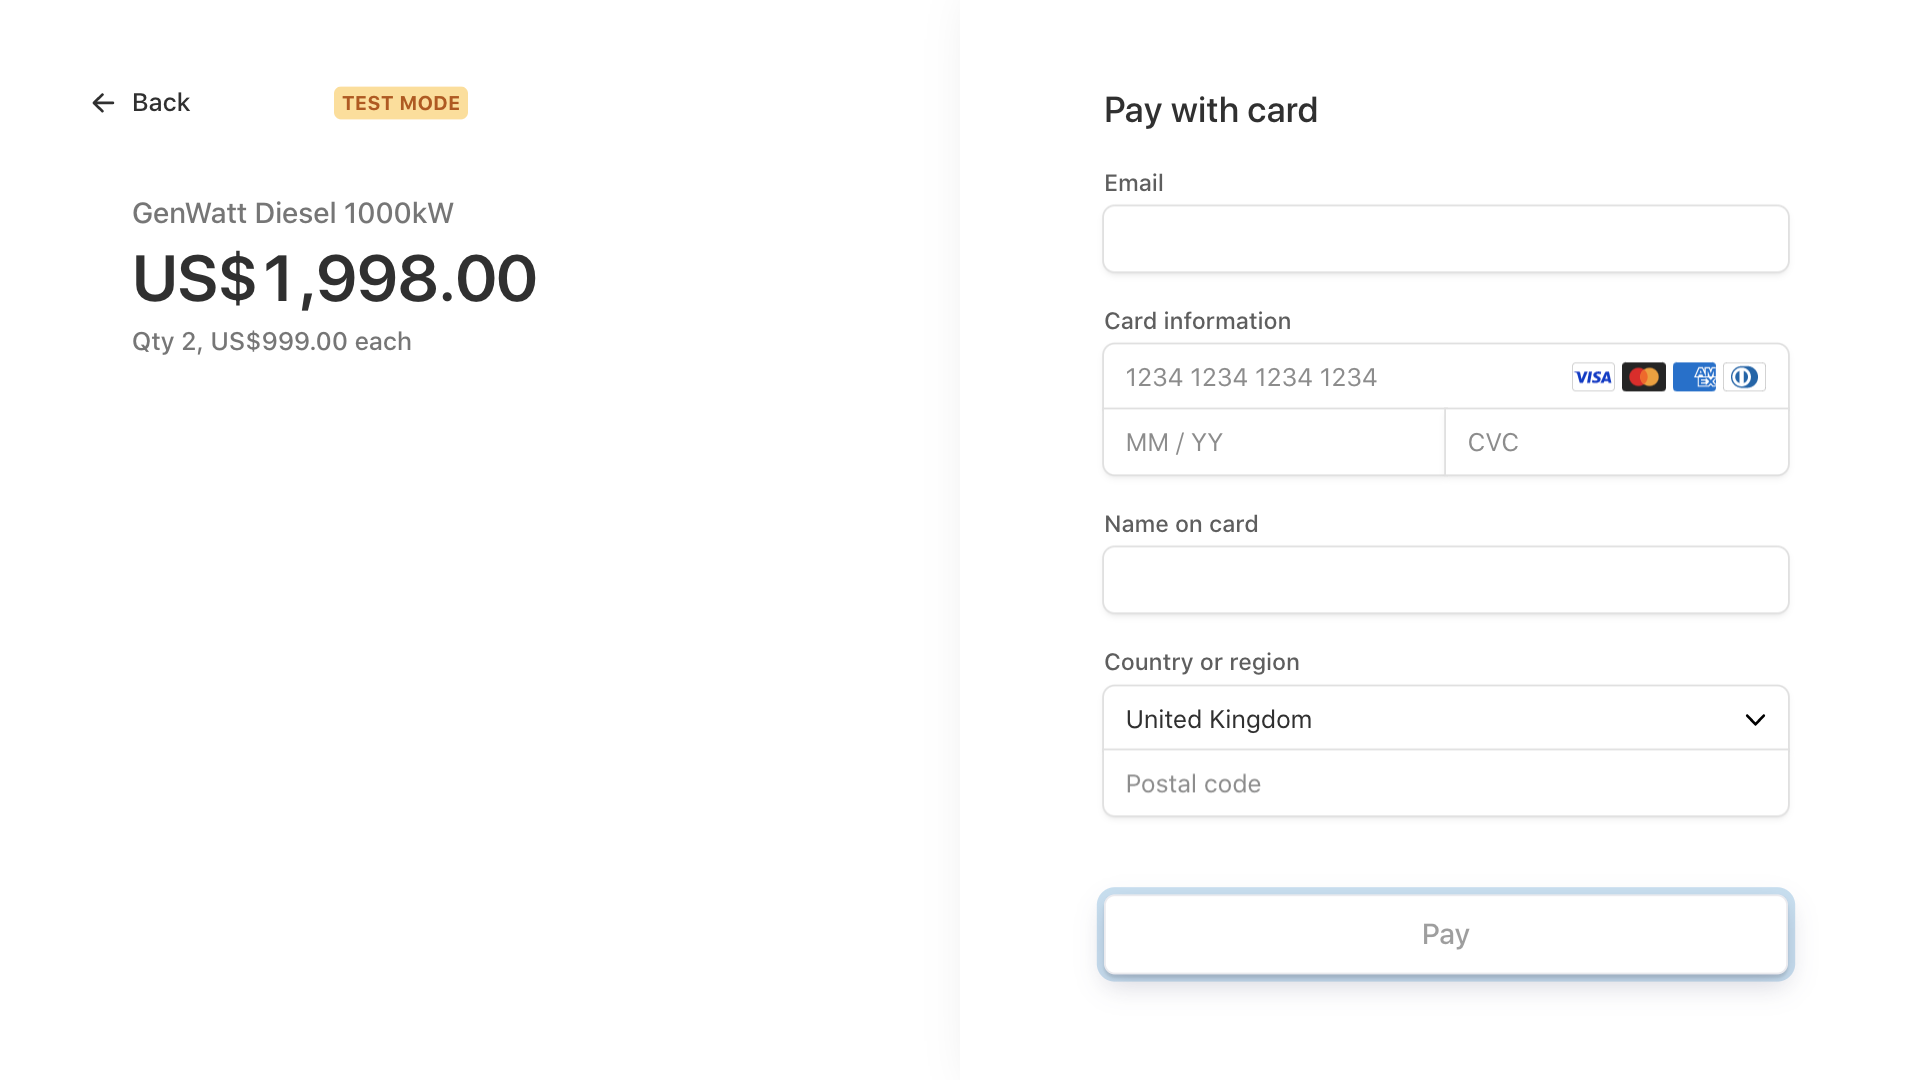Click the MM / YY expiry field
Viewport: 1920px width, 1080px height.
pos(1274,442)
